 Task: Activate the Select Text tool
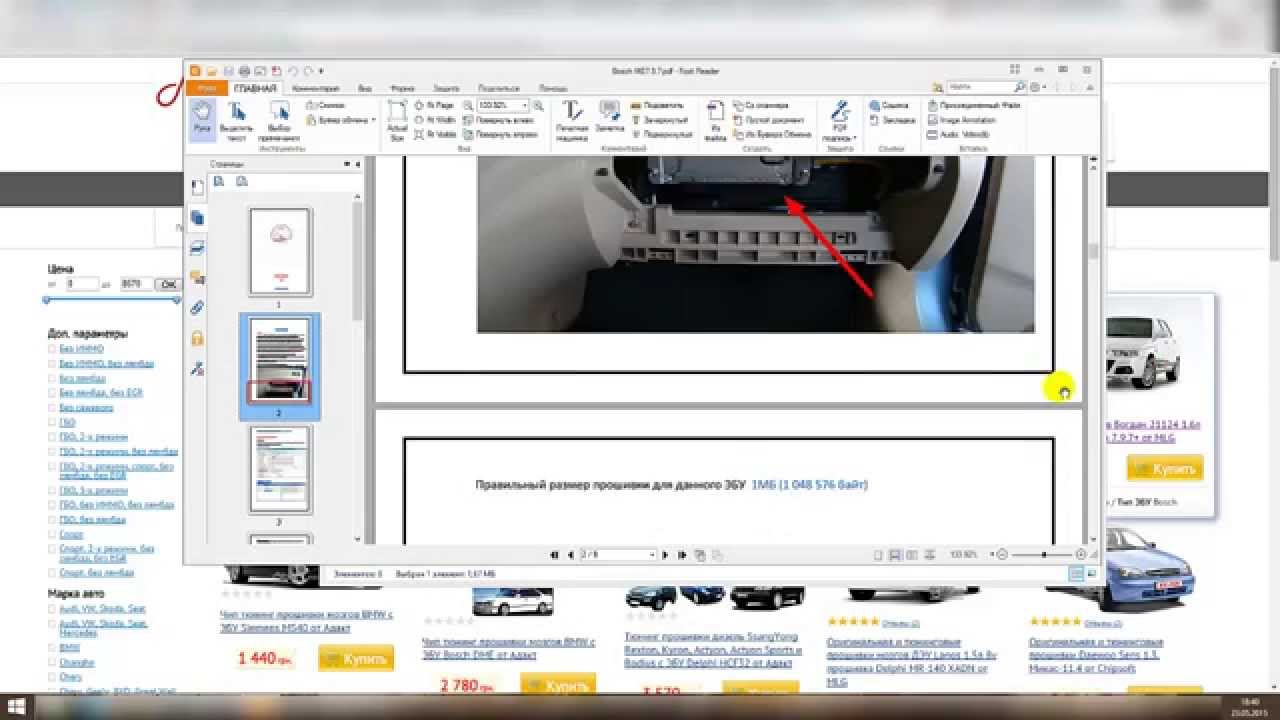[x=236, y=120]
